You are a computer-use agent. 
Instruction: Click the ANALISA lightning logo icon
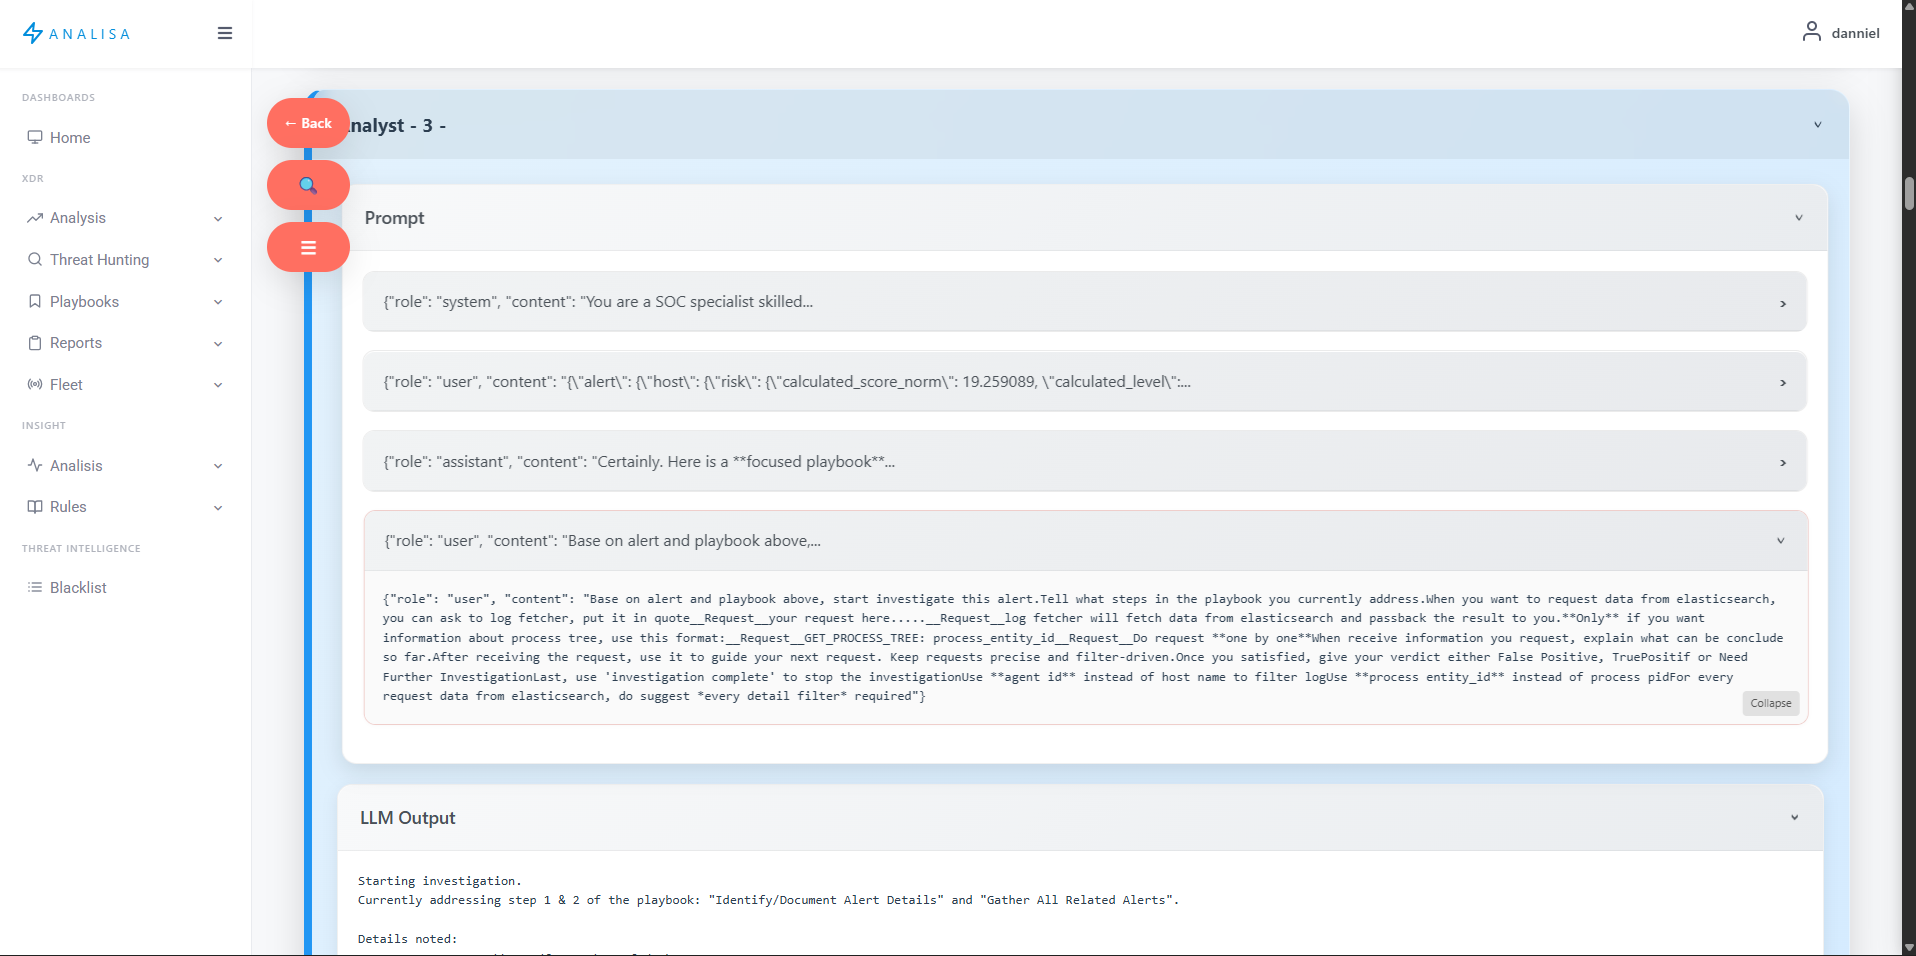[x=33, y=33]
